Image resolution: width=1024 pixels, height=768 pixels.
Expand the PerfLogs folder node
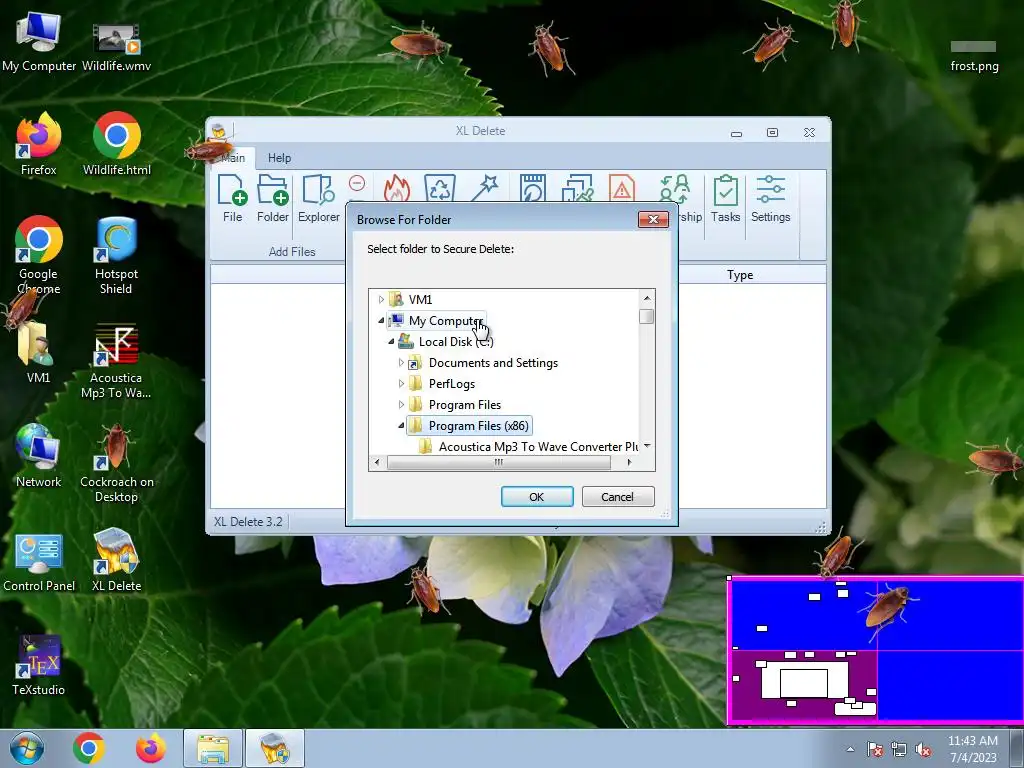[401, 383]
